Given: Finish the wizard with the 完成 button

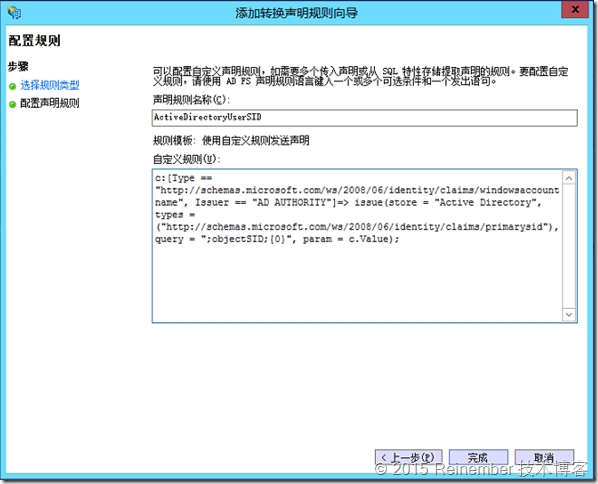Looking at the screenshot, I should [478, 457].
